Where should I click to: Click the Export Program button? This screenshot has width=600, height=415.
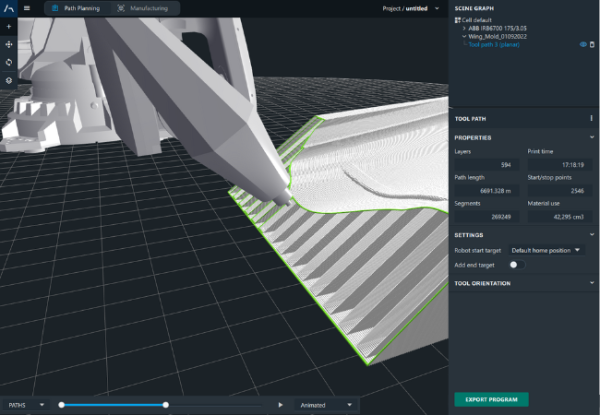tap(491, 399)
